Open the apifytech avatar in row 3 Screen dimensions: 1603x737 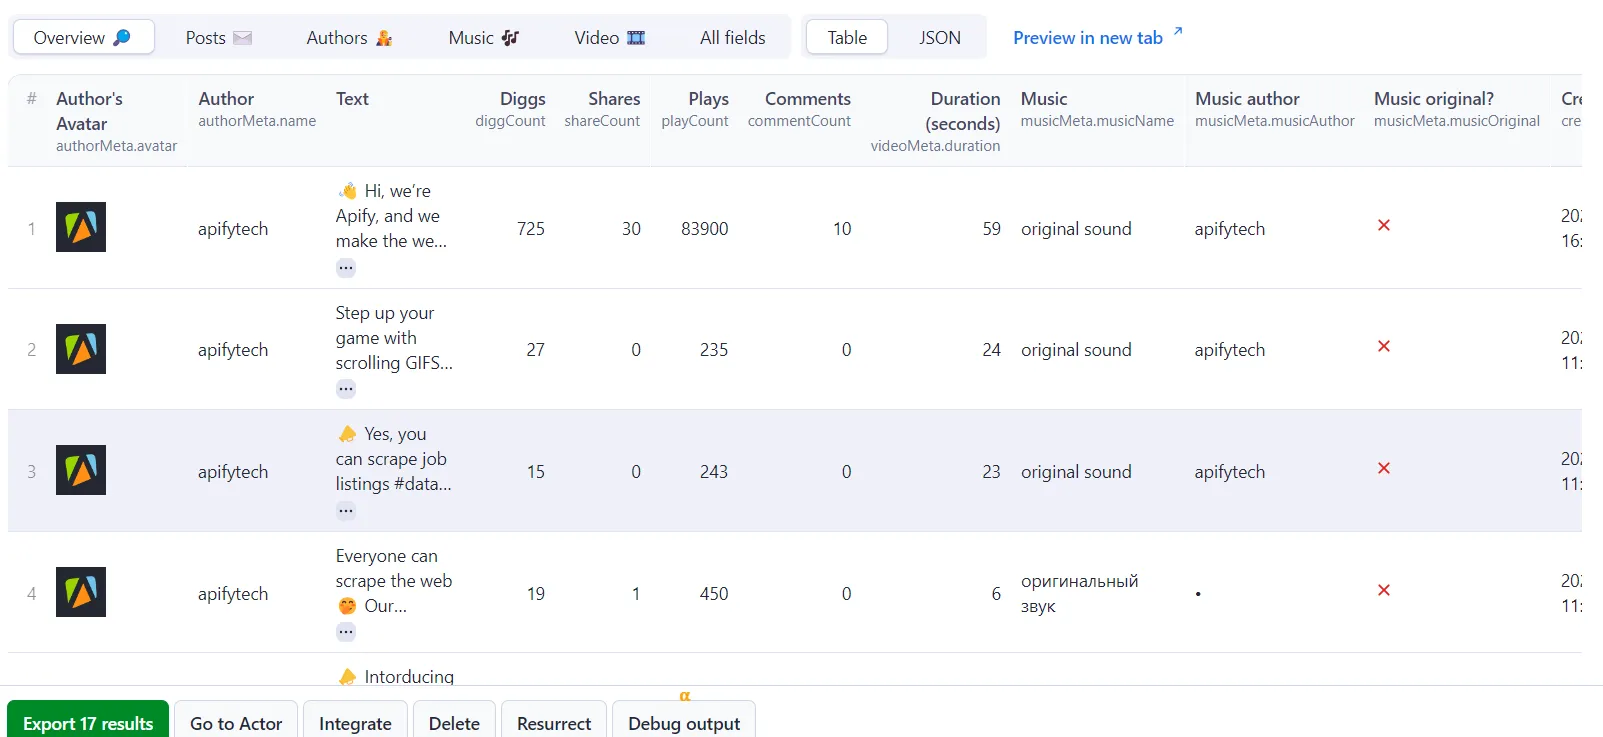click(x=81, y=470)
